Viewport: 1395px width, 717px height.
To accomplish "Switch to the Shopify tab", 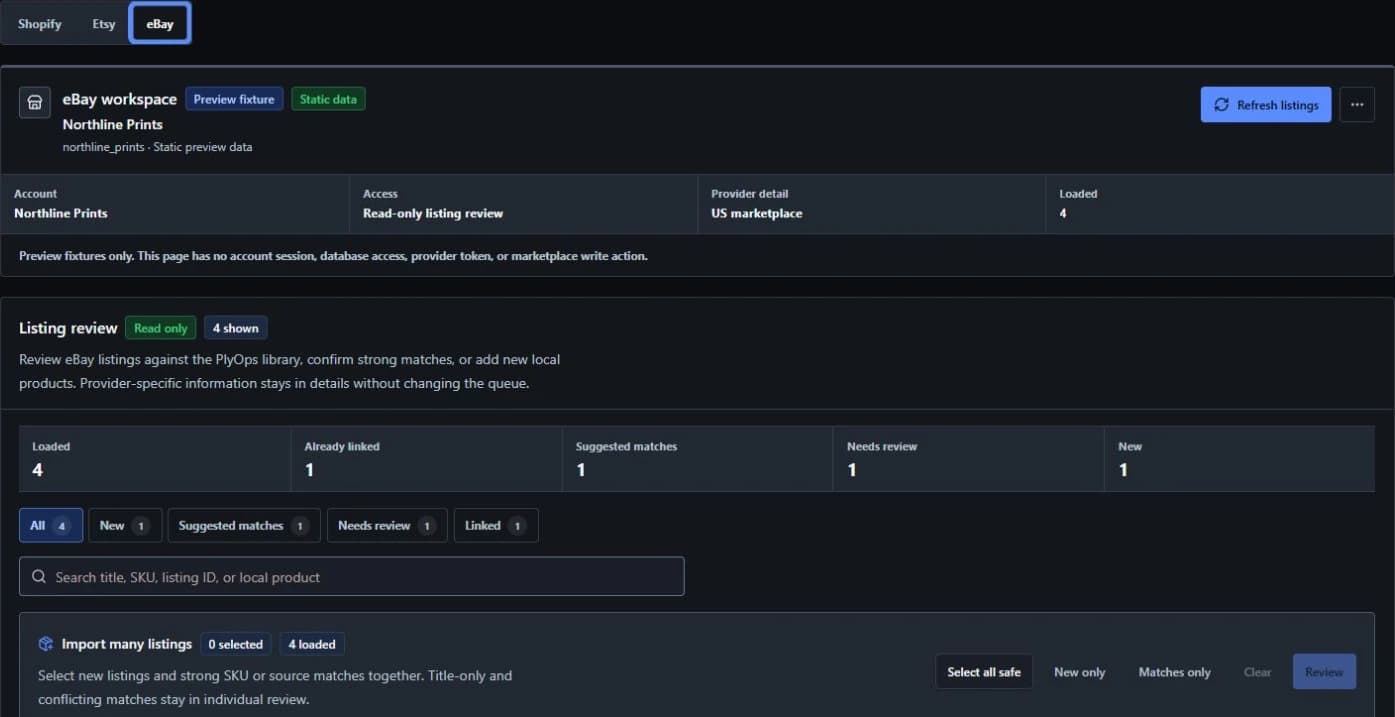I will [40, 24].
